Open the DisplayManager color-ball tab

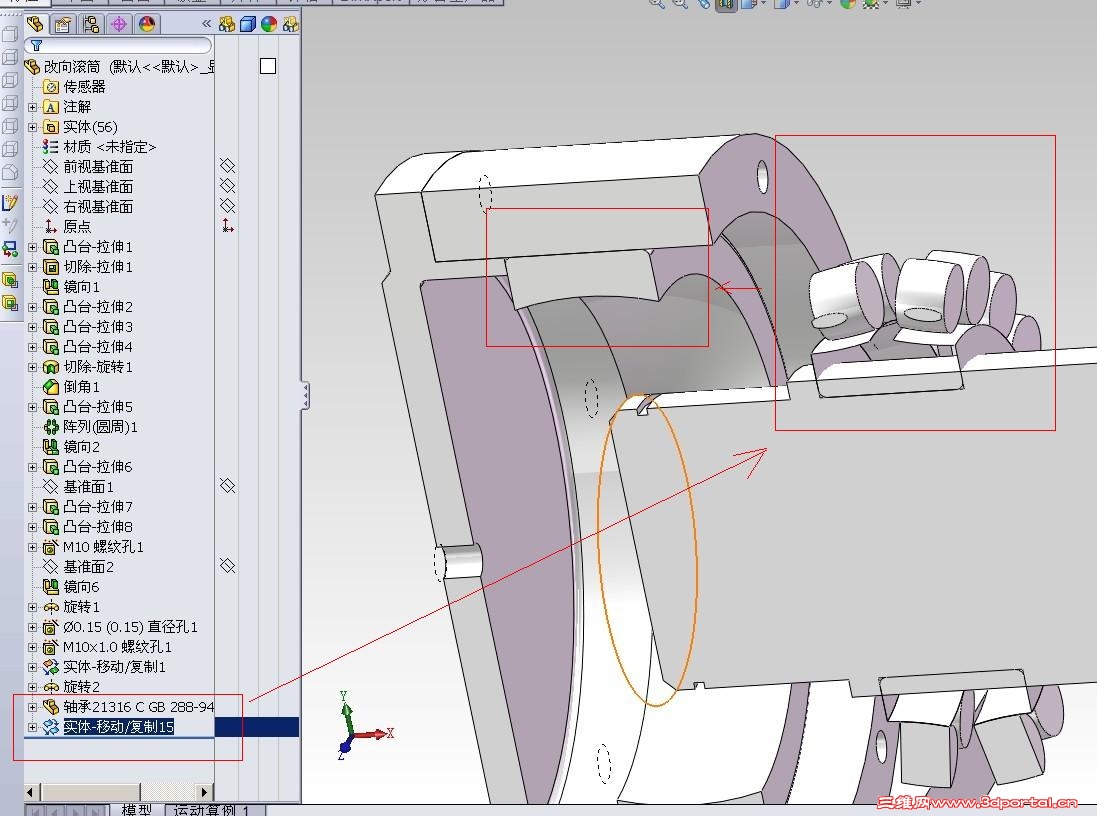[147, 24]
